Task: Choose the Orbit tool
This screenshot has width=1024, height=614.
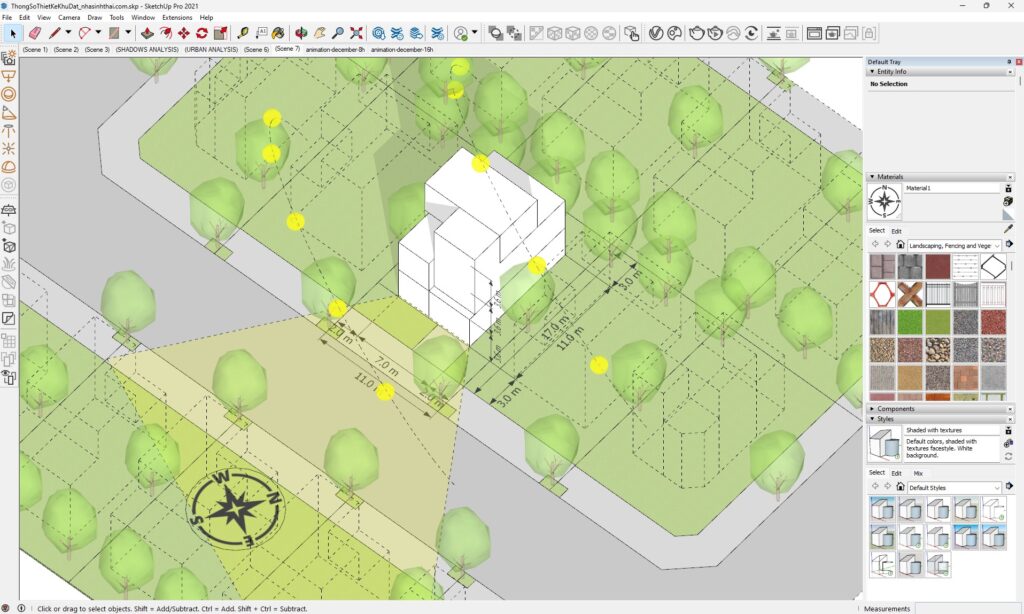Action: pos(300,33)
